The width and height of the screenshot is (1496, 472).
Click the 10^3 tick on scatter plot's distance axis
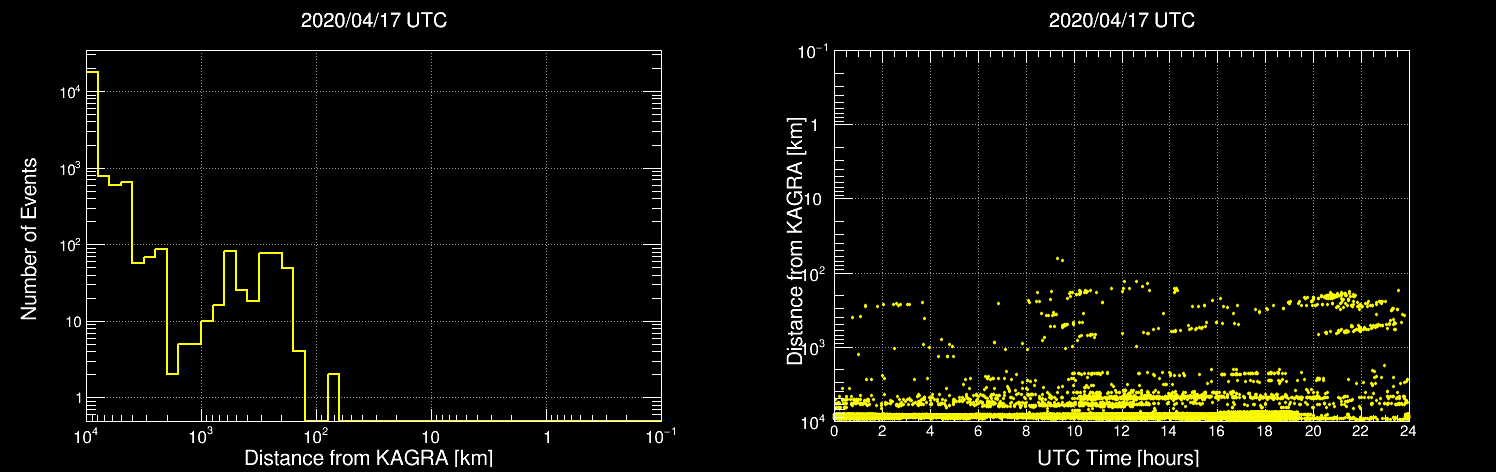(815, 347)
